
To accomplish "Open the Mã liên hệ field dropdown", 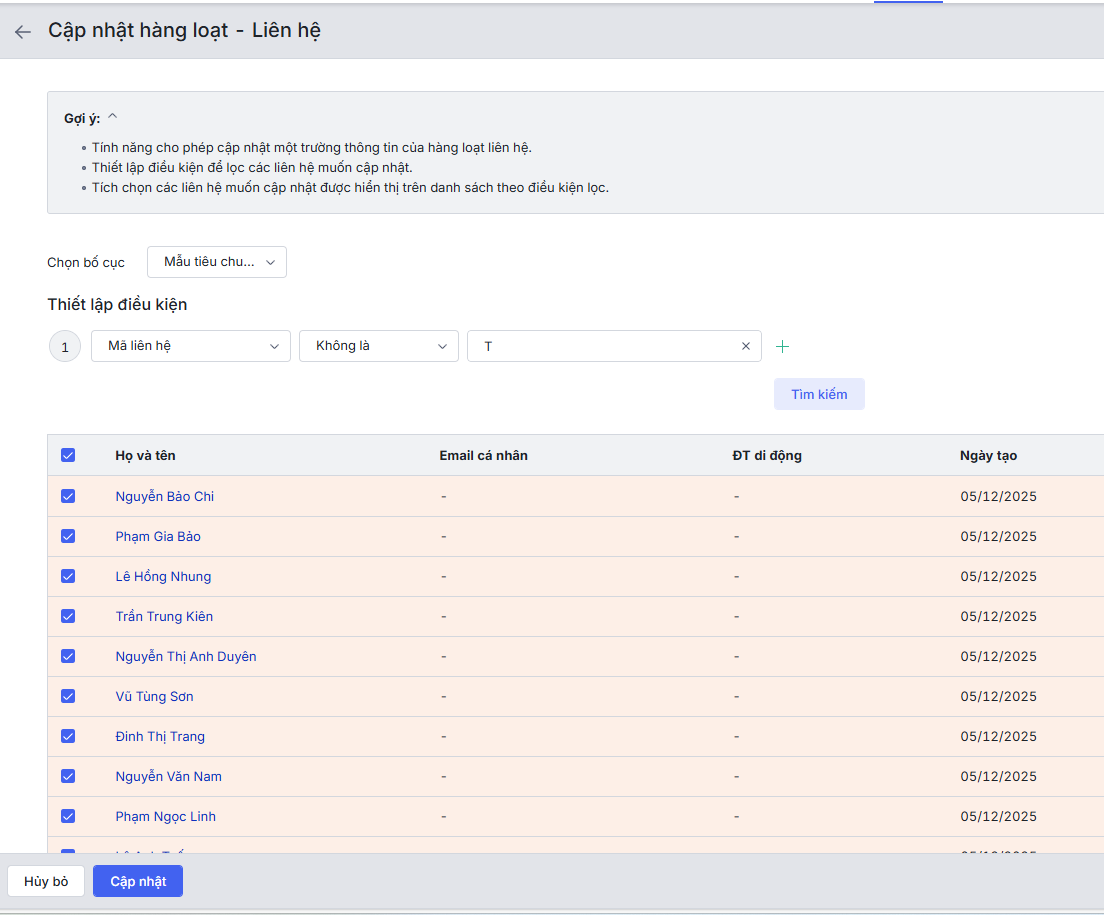I will point(190,346).
